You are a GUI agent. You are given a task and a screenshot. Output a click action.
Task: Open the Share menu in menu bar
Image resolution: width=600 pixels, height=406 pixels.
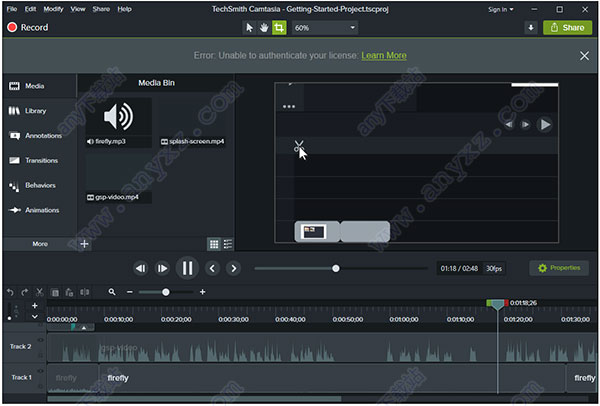101,9
